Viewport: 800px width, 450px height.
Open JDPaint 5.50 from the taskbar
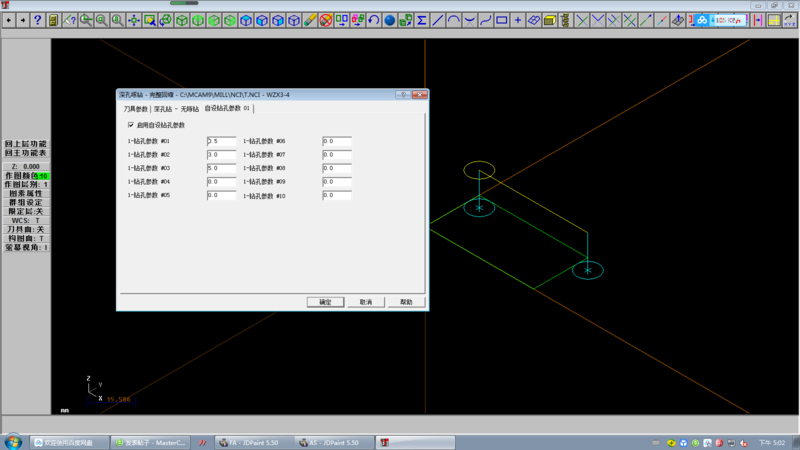(x=250, y=442)
